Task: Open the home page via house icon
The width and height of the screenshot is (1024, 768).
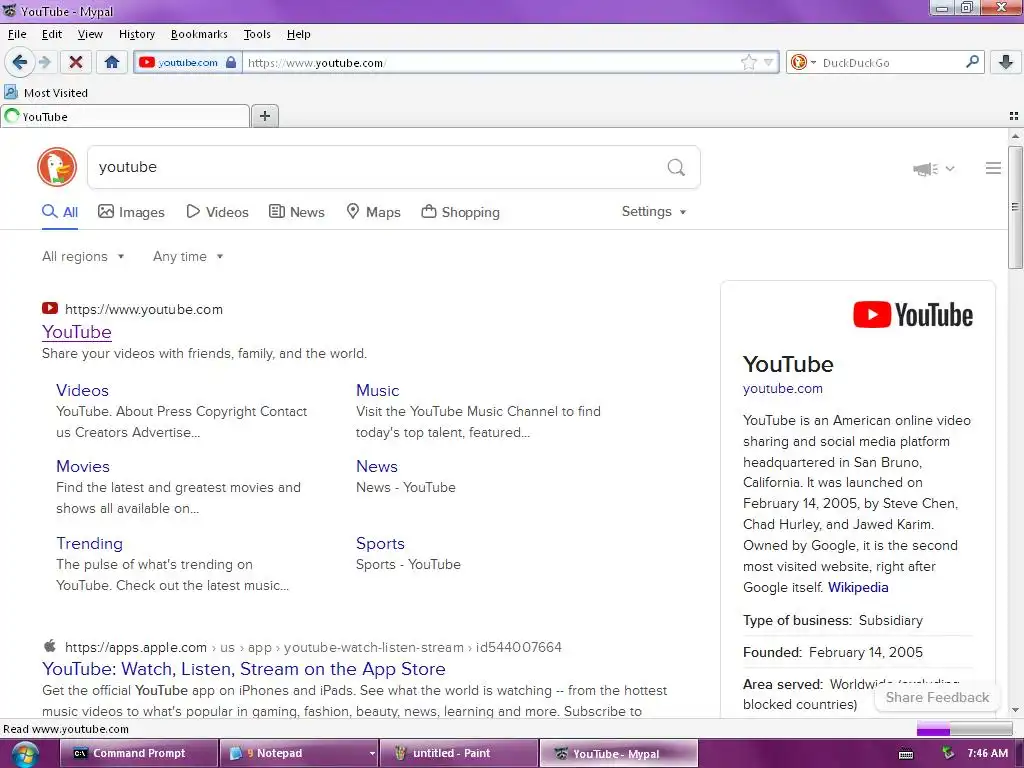Action: tap(112, 63)
